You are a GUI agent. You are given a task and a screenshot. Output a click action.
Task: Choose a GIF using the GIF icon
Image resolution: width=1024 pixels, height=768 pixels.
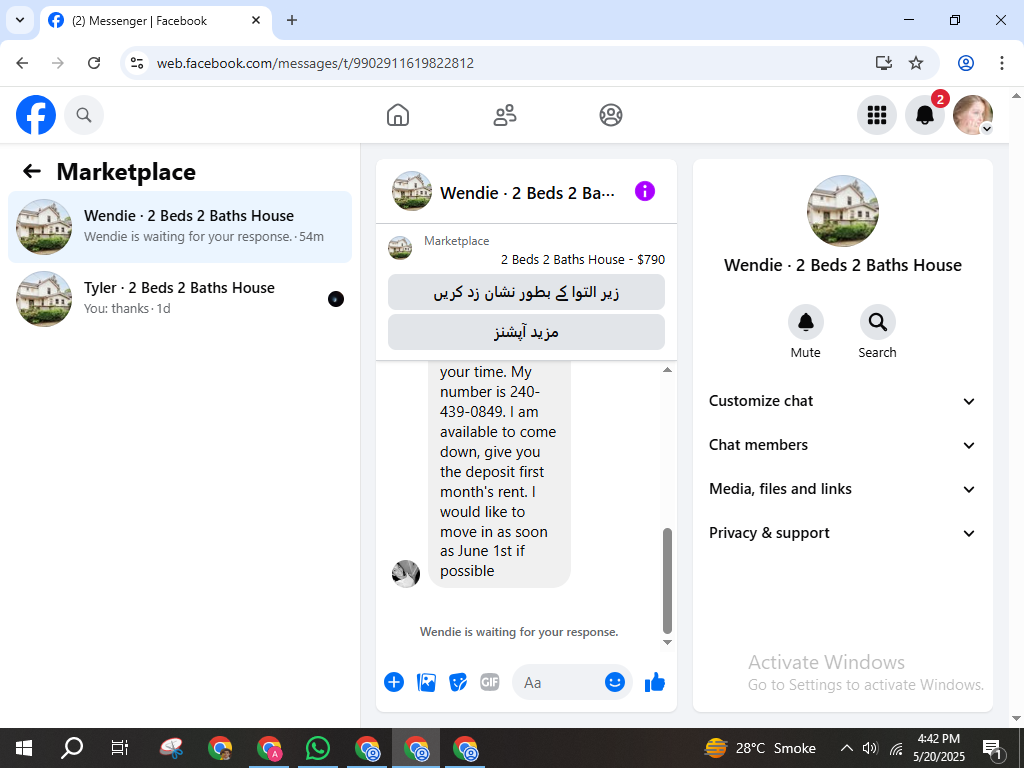490,682
